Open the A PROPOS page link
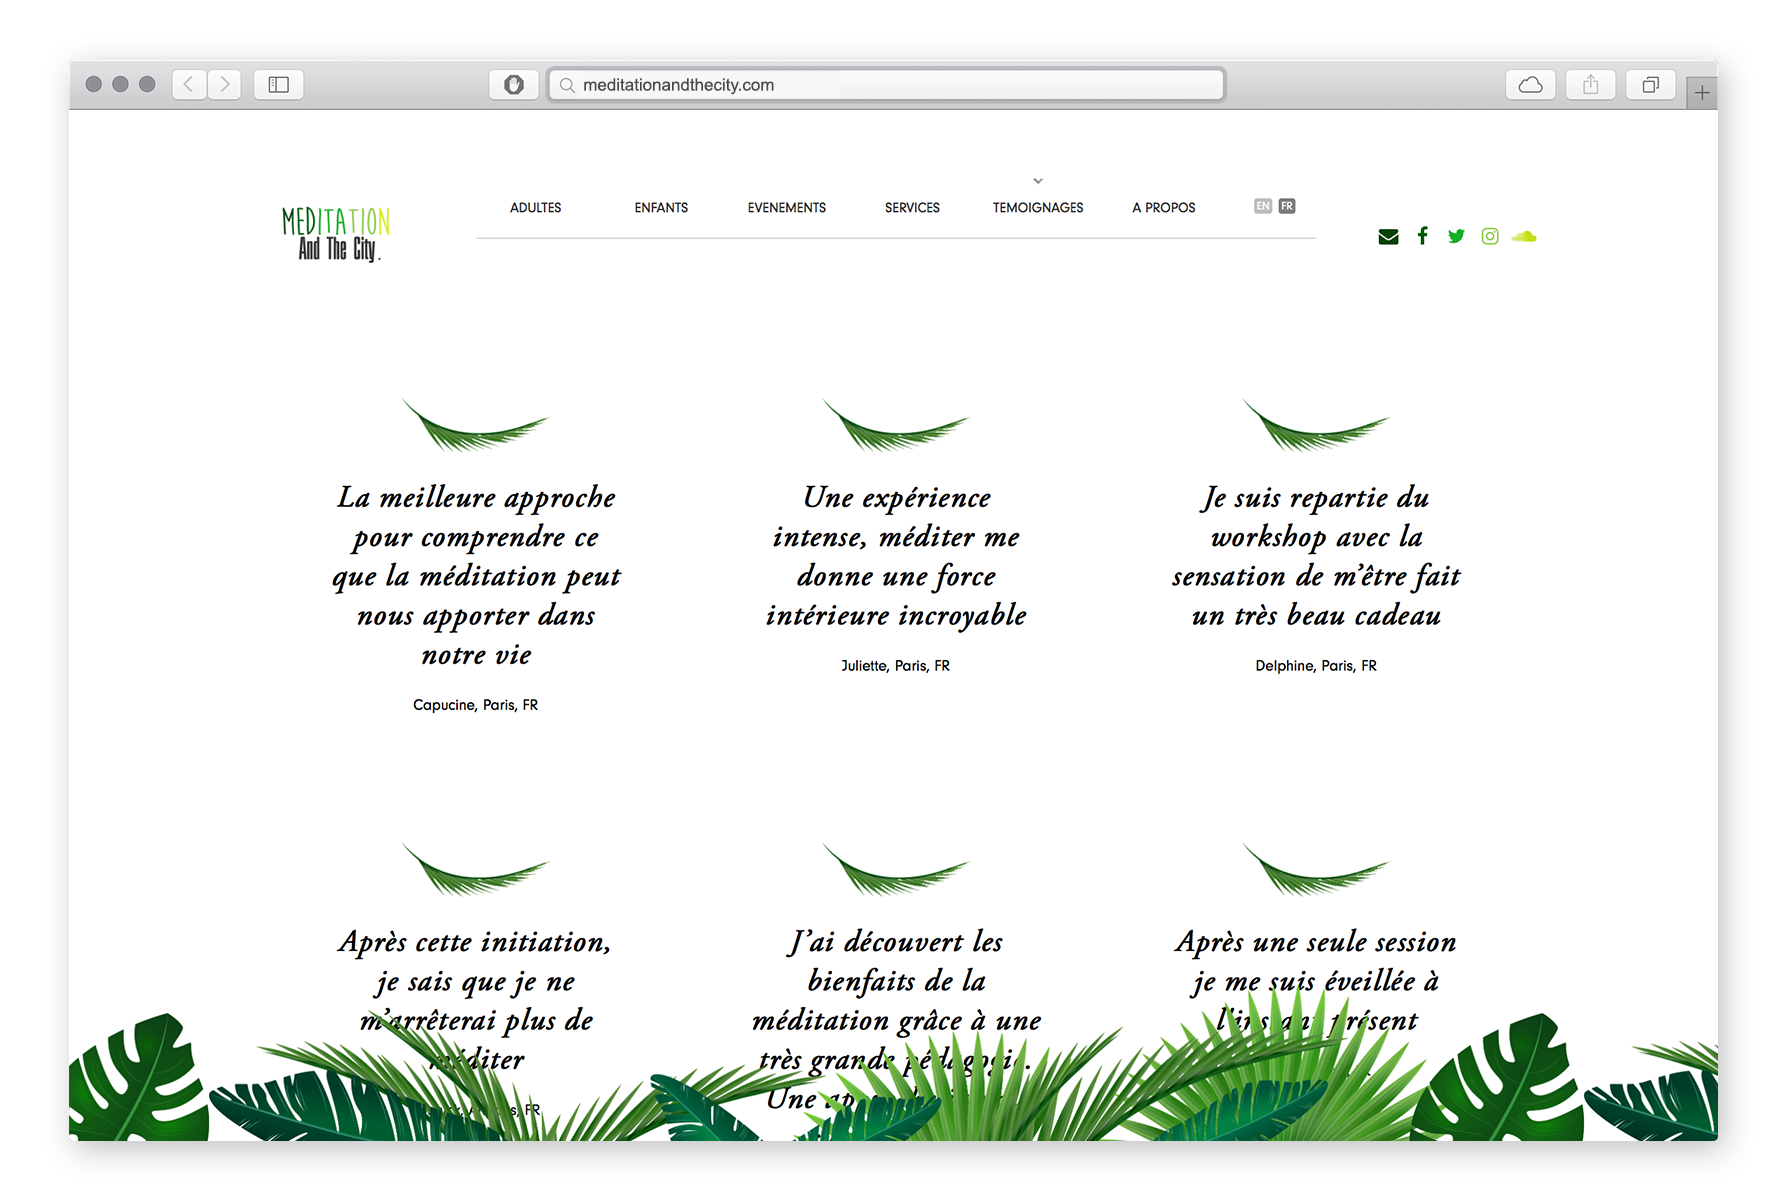Screen dimensions: 1782x1200 coord(1164,208)
